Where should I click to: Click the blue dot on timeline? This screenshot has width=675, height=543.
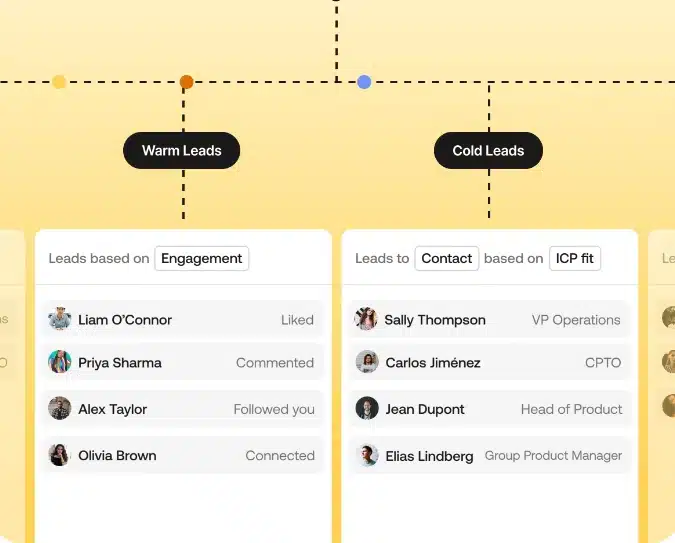(364, 82)
